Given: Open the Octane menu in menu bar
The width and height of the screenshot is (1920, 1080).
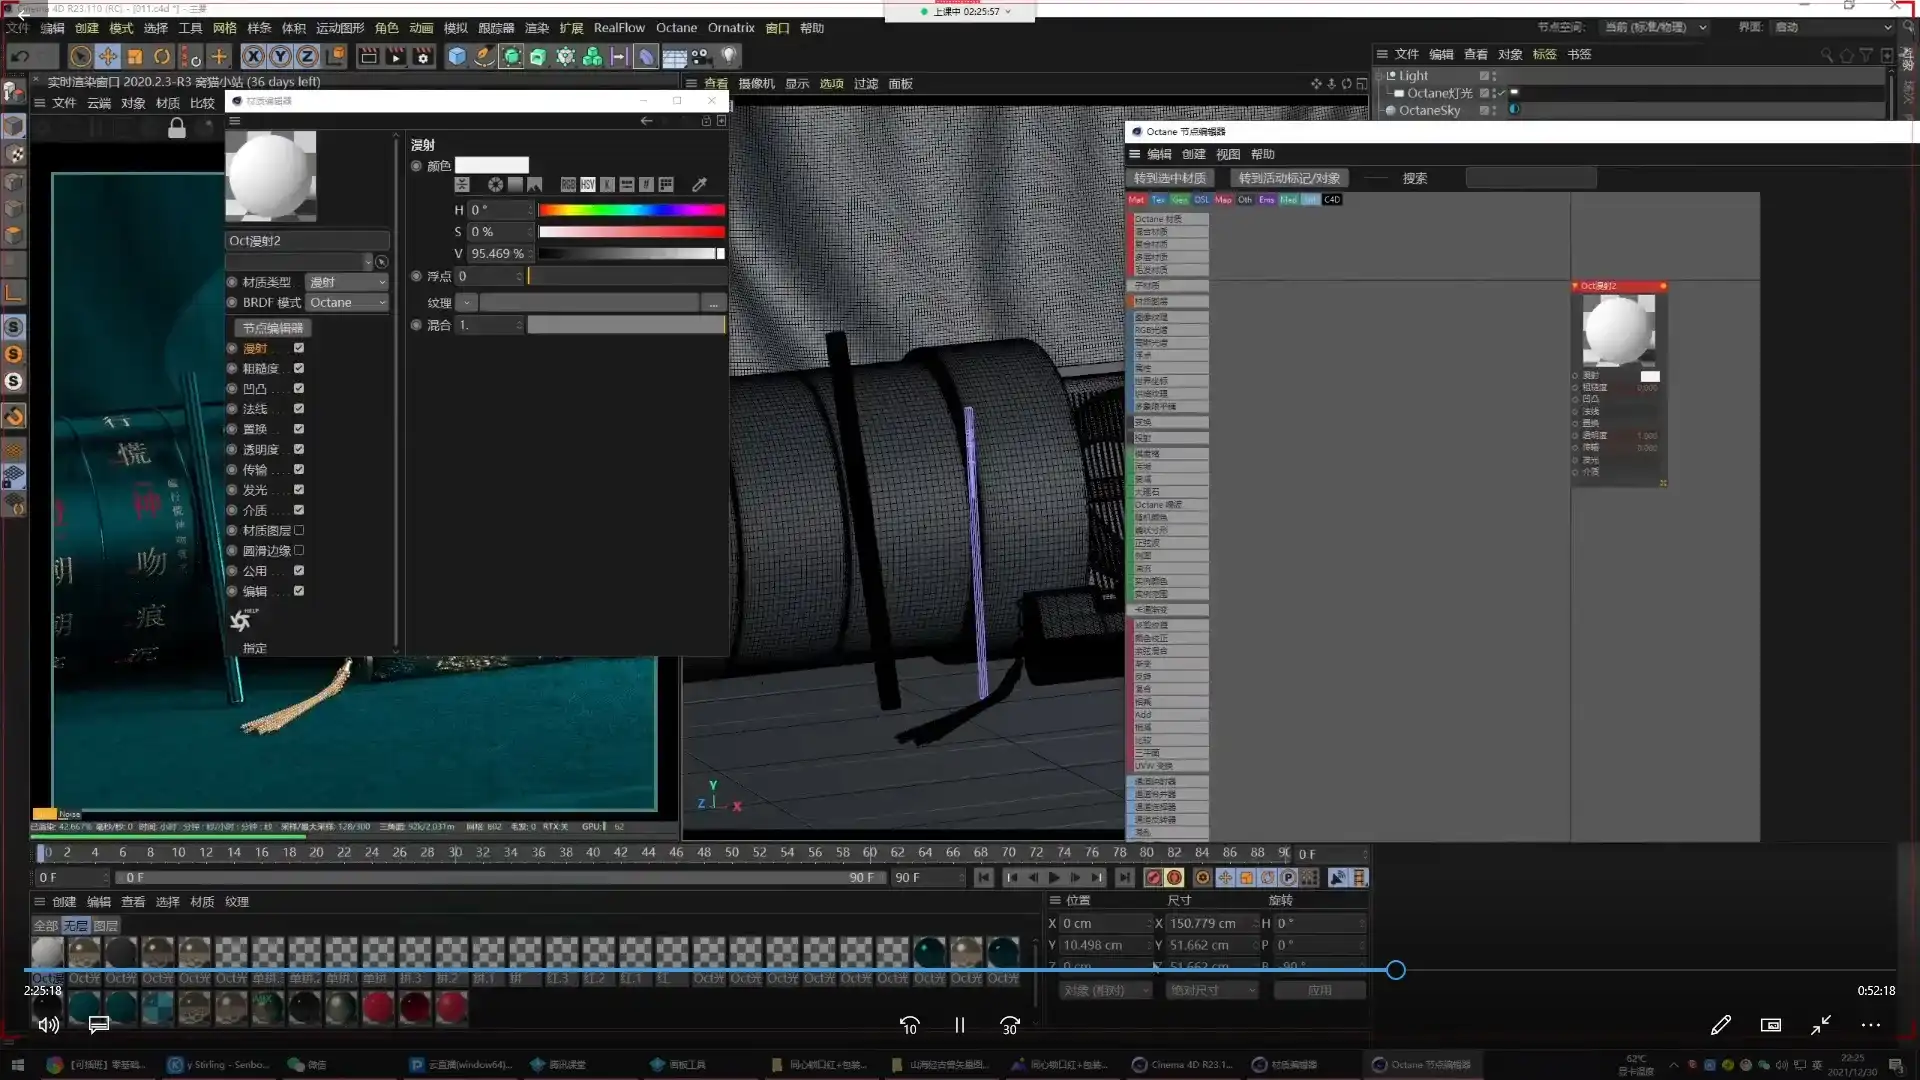Looking at the screenshot, I should click(676, 28).
